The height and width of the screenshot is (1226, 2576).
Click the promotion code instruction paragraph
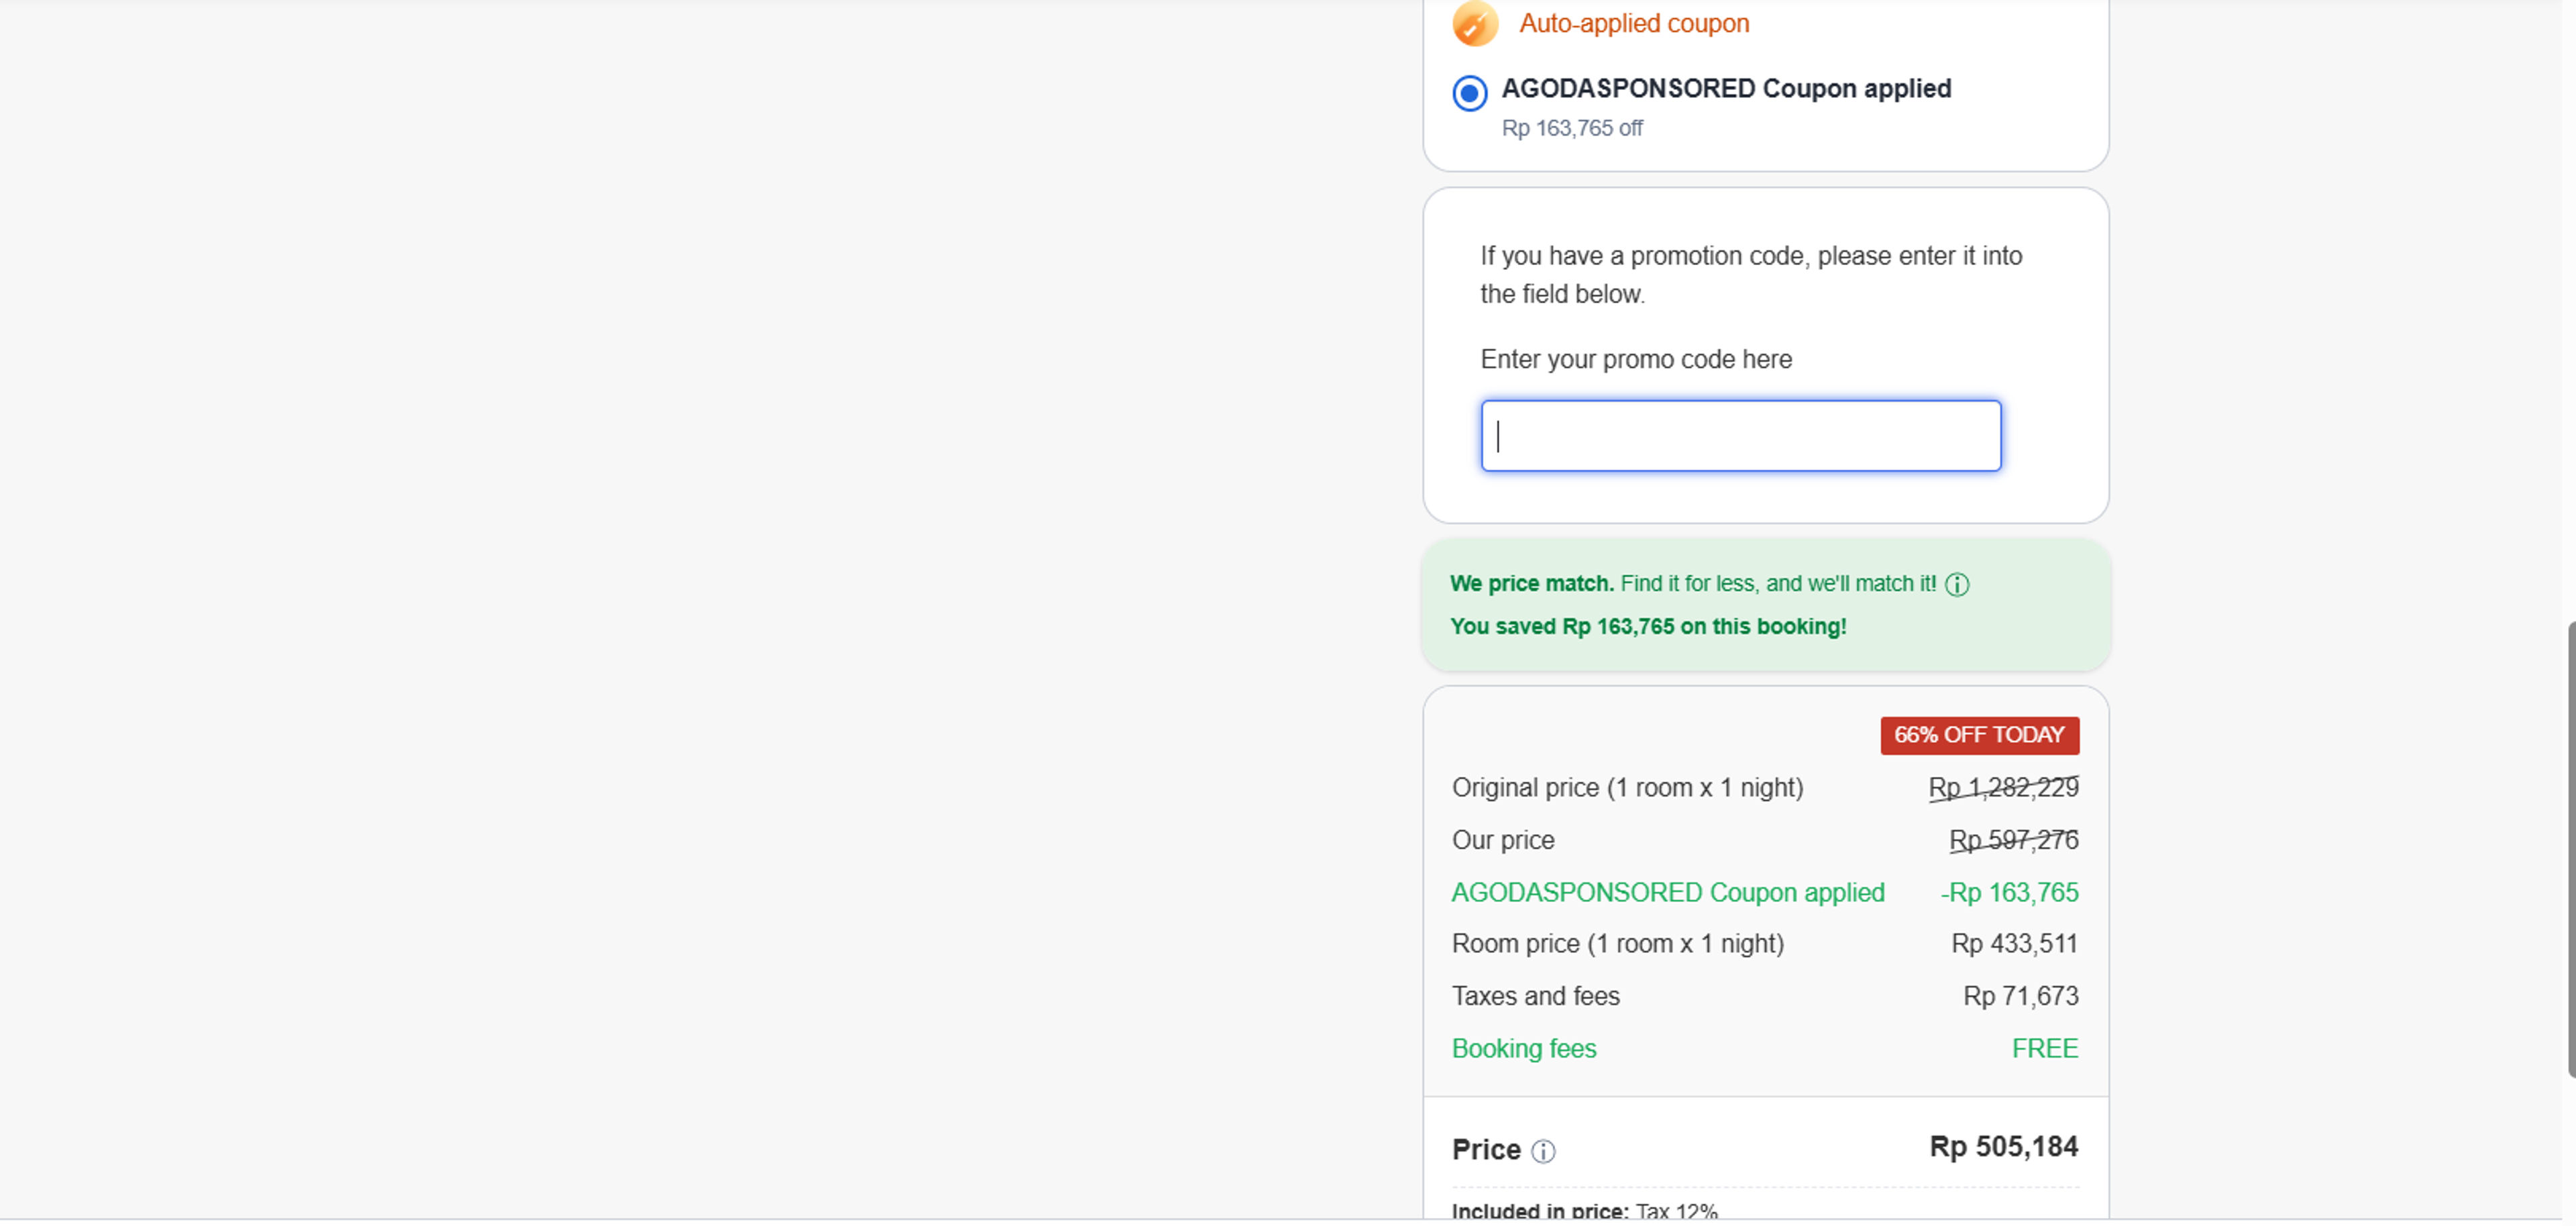tap(1751, 275)
